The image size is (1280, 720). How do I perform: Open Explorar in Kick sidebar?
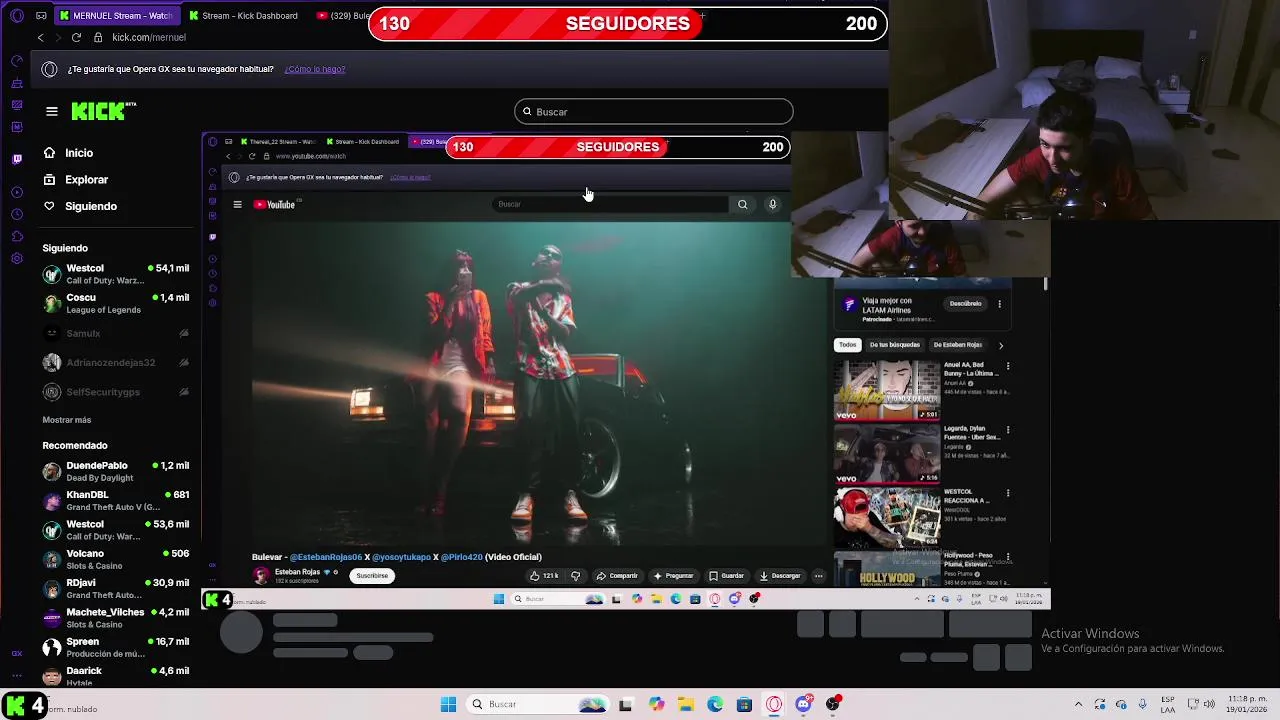point(76,180)
